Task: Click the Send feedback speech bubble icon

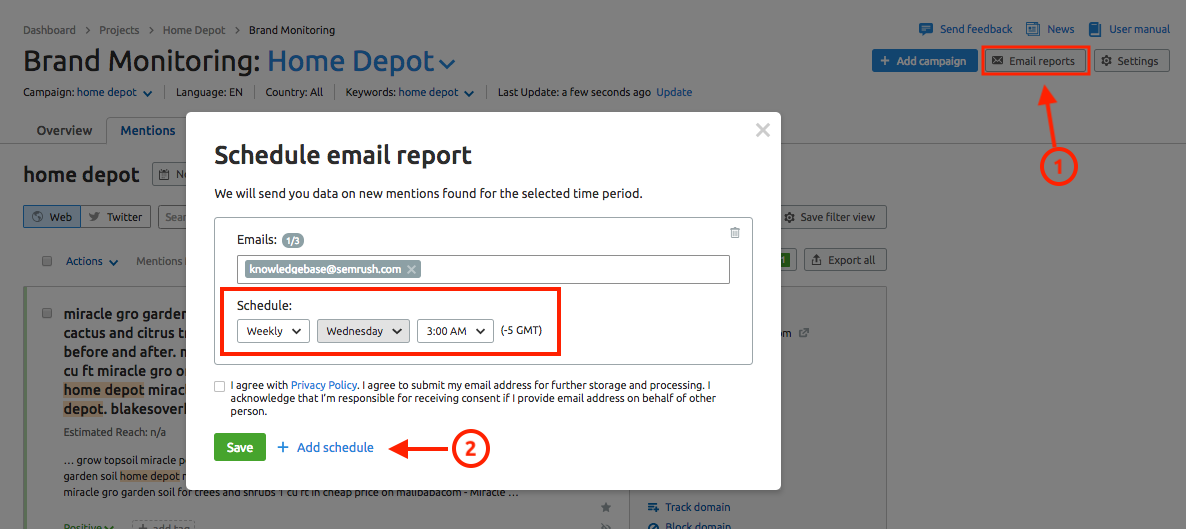Action: pos(925,29)
